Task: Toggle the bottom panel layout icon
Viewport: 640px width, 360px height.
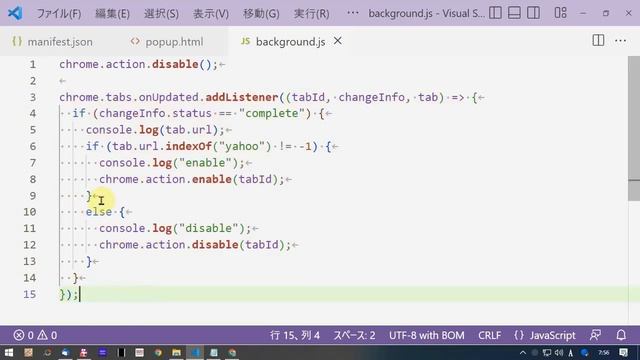Action: (x=514, y=13)
